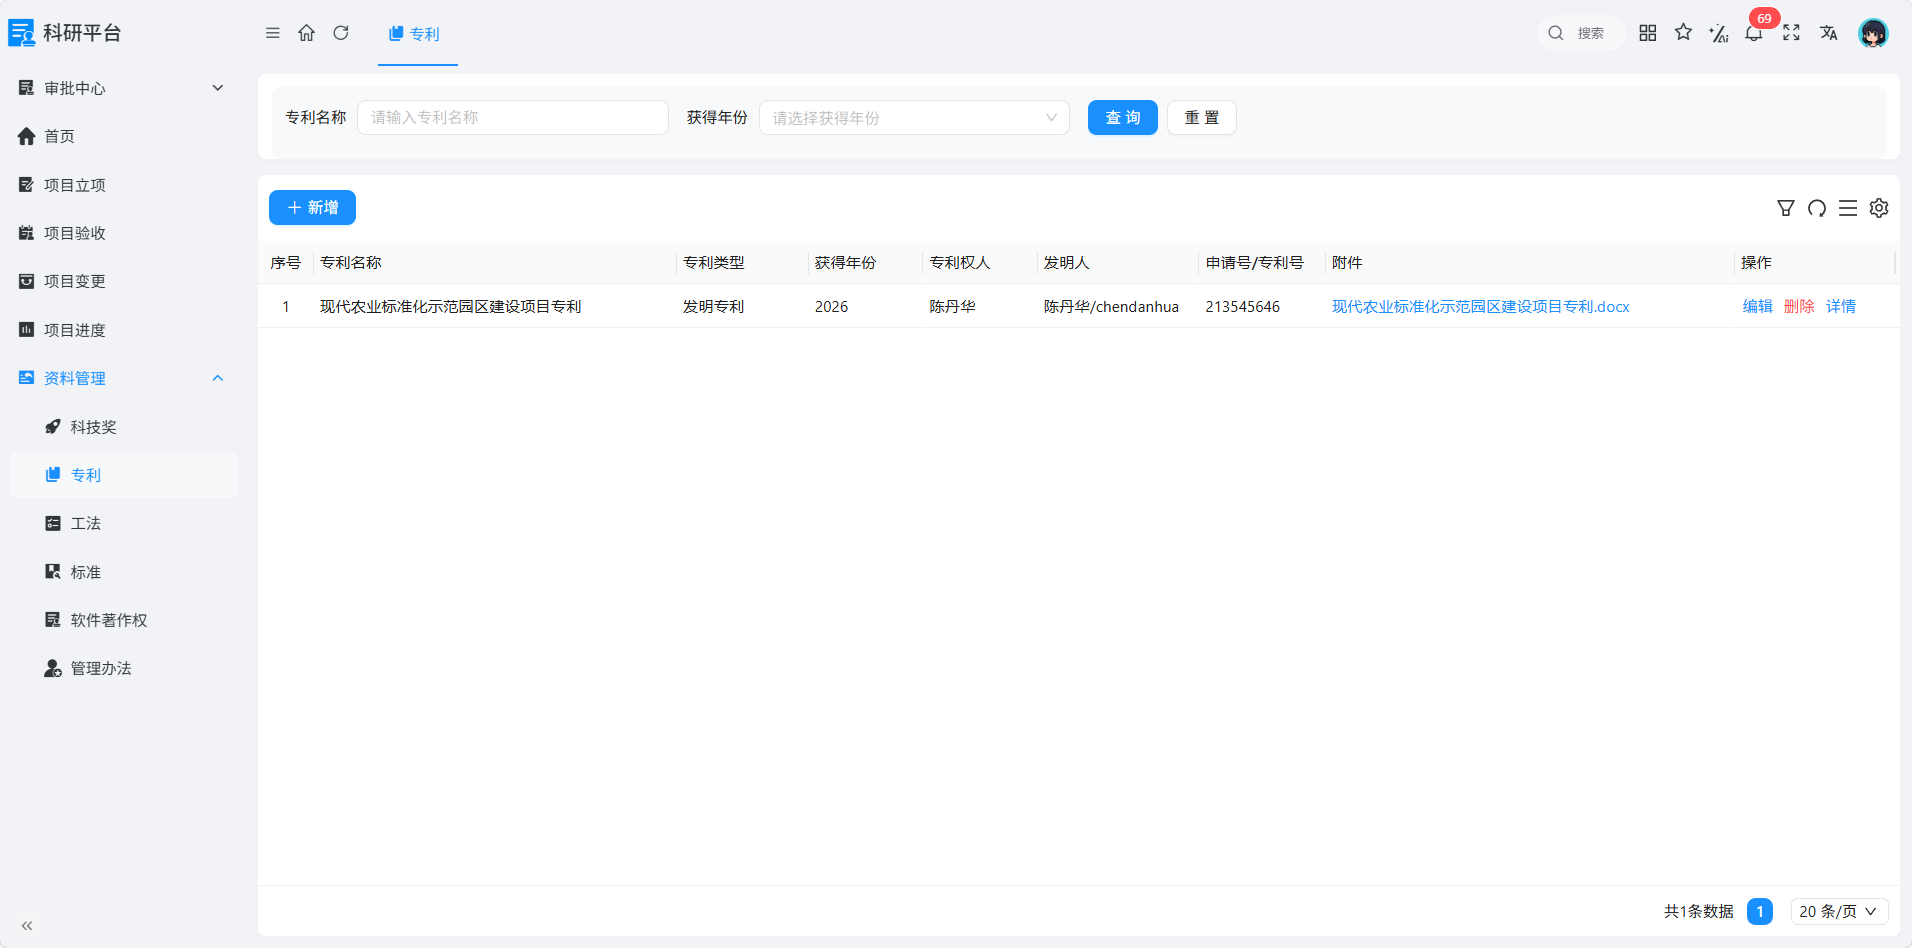Open the attached docx file link

pos(1480,307)
